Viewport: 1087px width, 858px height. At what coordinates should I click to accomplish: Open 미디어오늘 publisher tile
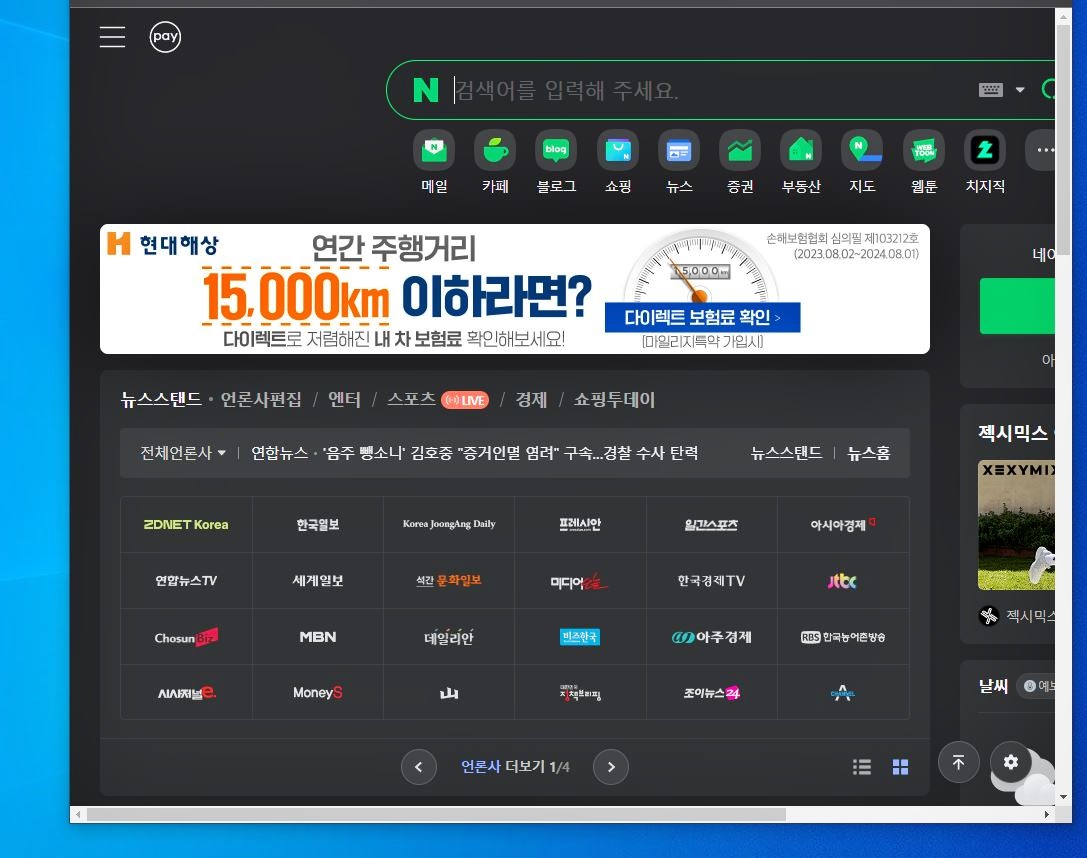580,581
